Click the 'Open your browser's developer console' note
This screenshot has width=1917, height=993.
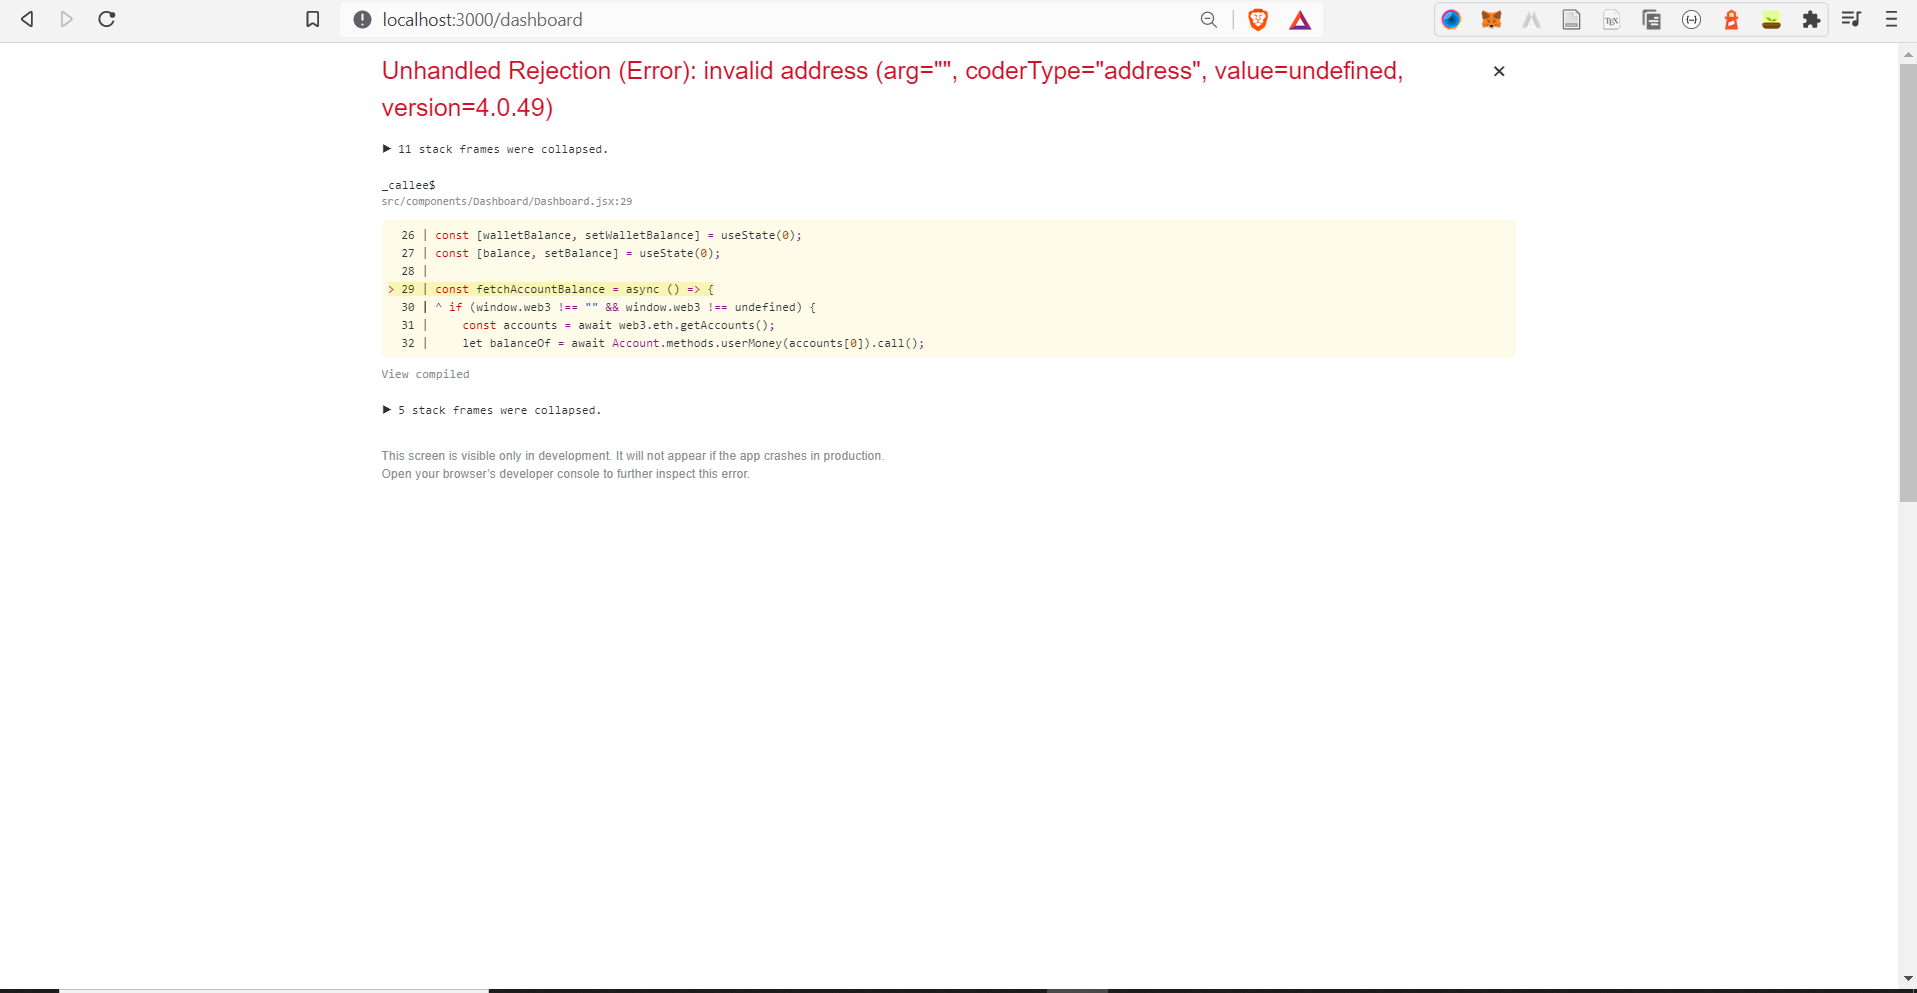[x=565, y=474]
